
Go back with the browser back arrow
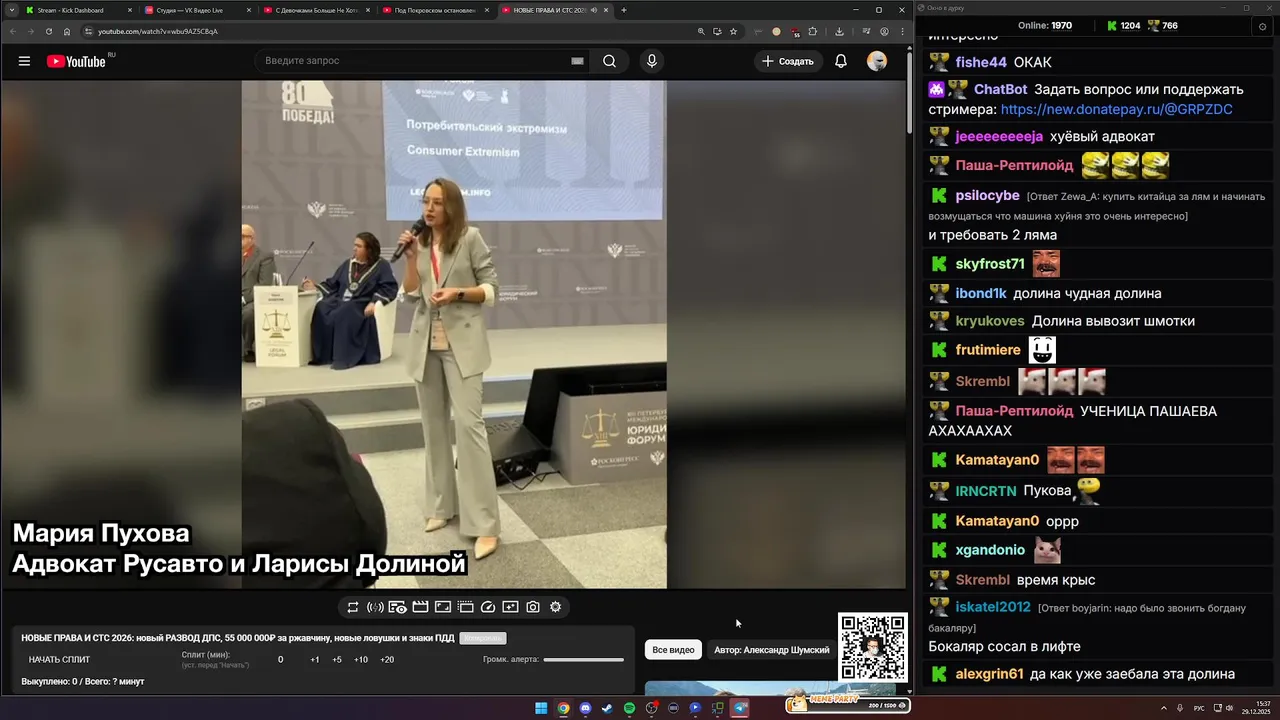tap(13, 31)
